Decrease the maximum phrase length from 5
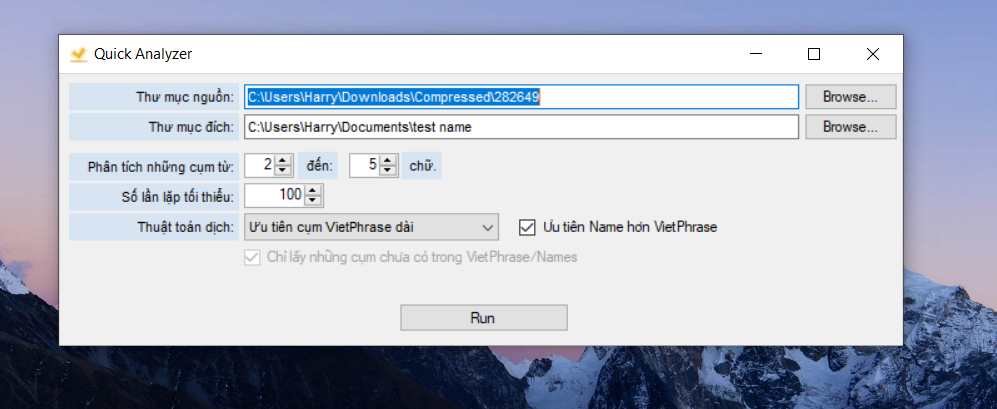Viewport: 997px width, 409px height. 388,170
